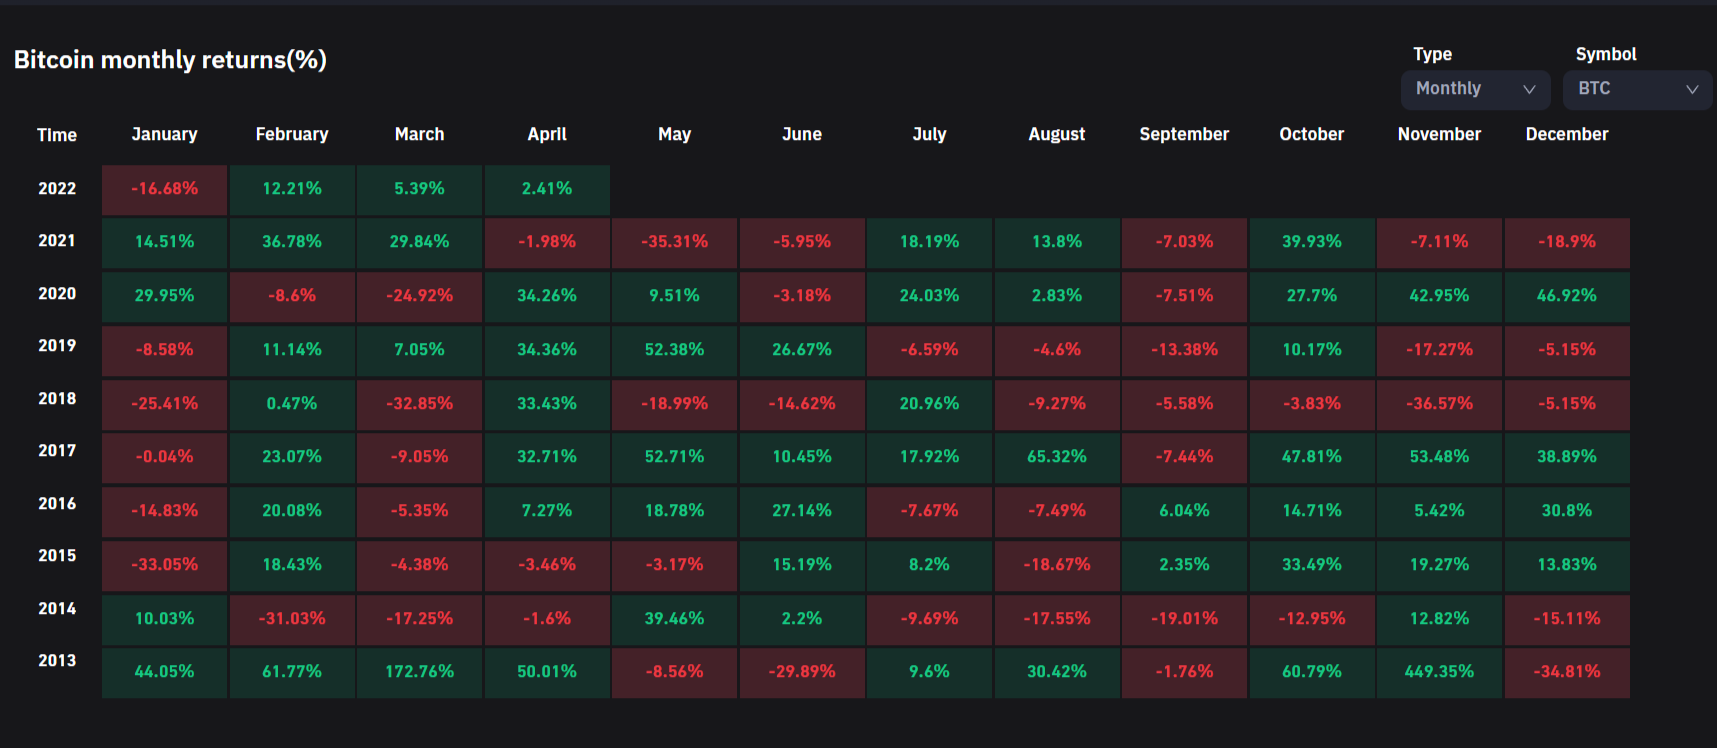
Task: Select the -35.31% May 2021 cell
Action: tap(674, 242)
